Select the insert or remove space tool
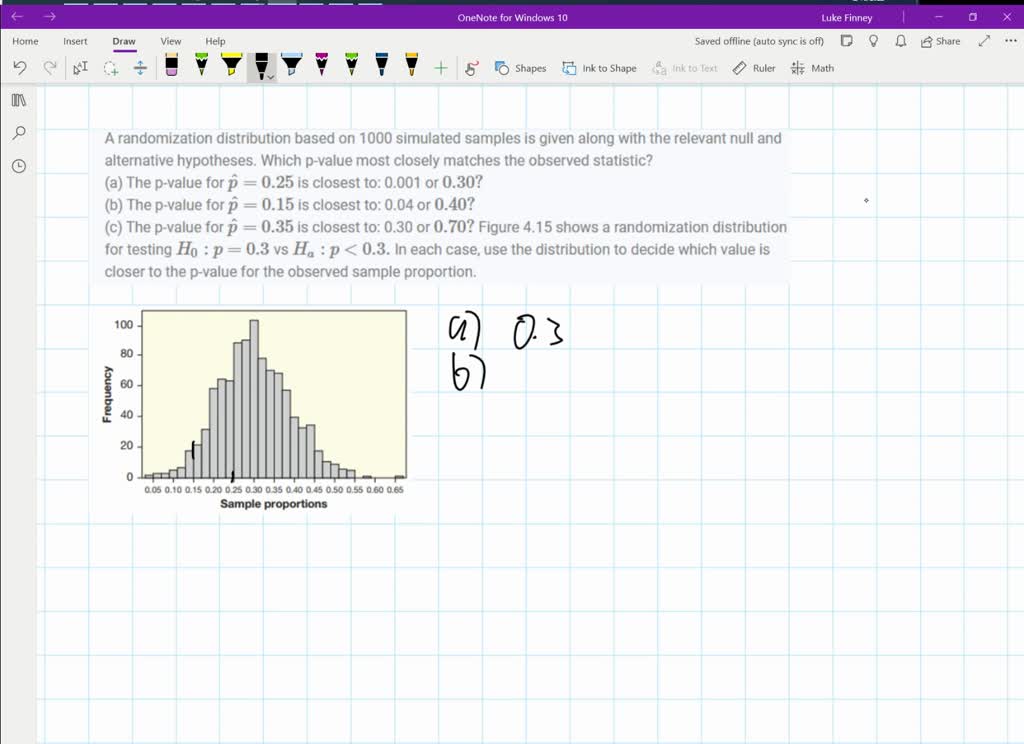Screen dimensions: 1024x744 tap(140, 68)
